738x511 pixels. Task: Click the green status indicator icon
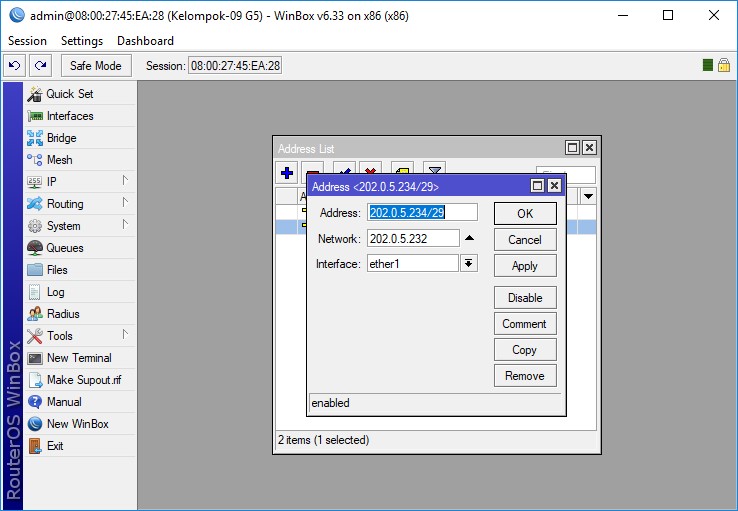click(707, 65)
